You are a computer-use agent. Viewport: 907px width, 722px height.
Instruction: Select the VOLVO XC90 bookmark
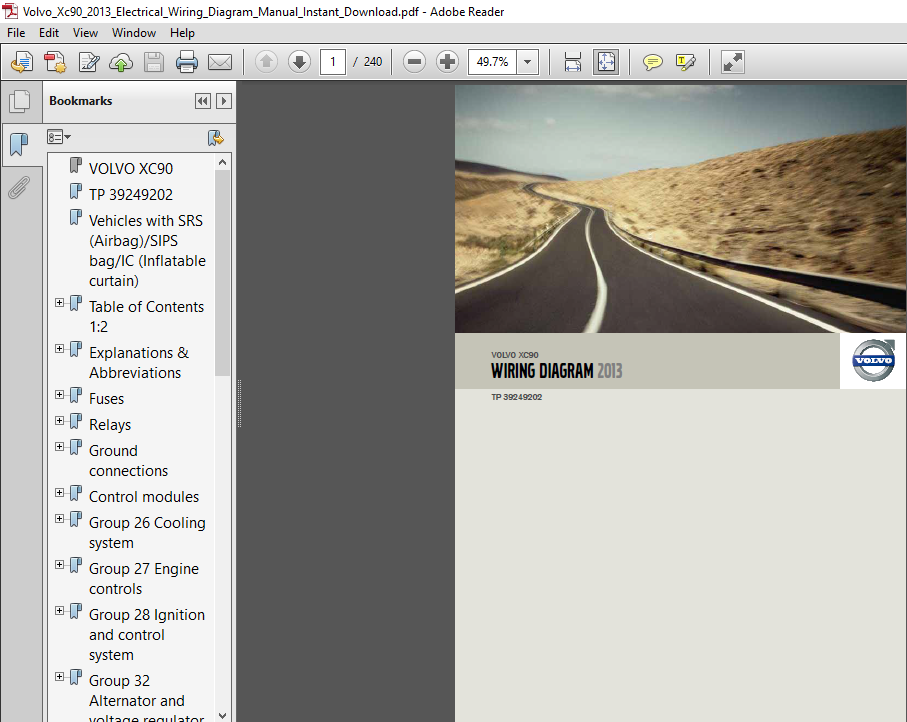coord(131,168)
